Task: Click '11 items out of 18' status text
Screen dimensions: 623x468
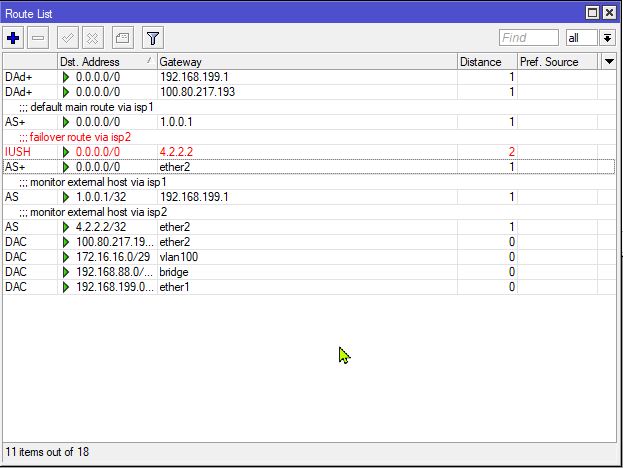Action: point(47,452)
